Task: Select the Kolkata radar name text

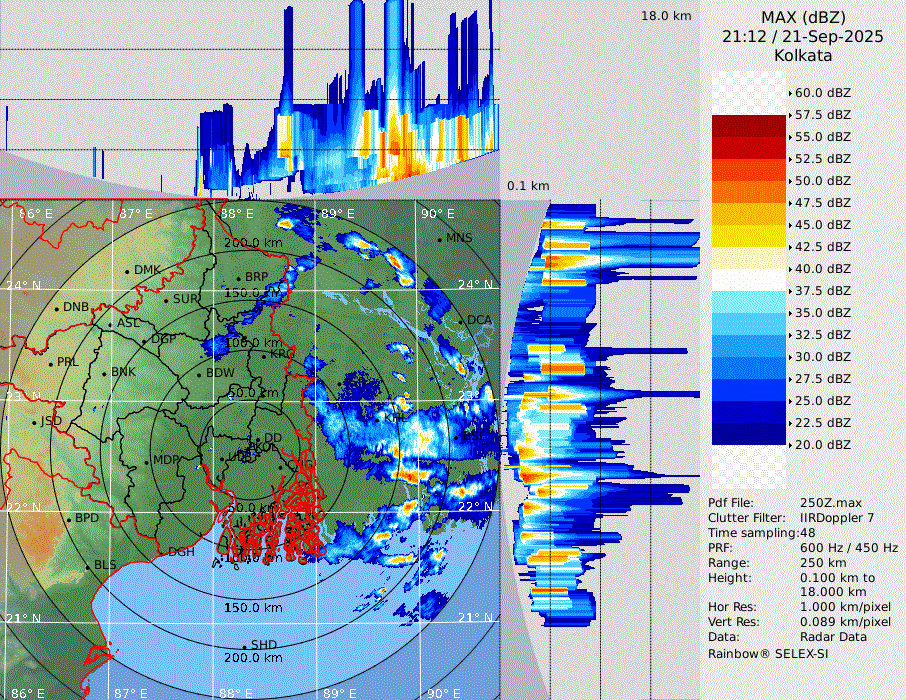Action: [802, 55]
